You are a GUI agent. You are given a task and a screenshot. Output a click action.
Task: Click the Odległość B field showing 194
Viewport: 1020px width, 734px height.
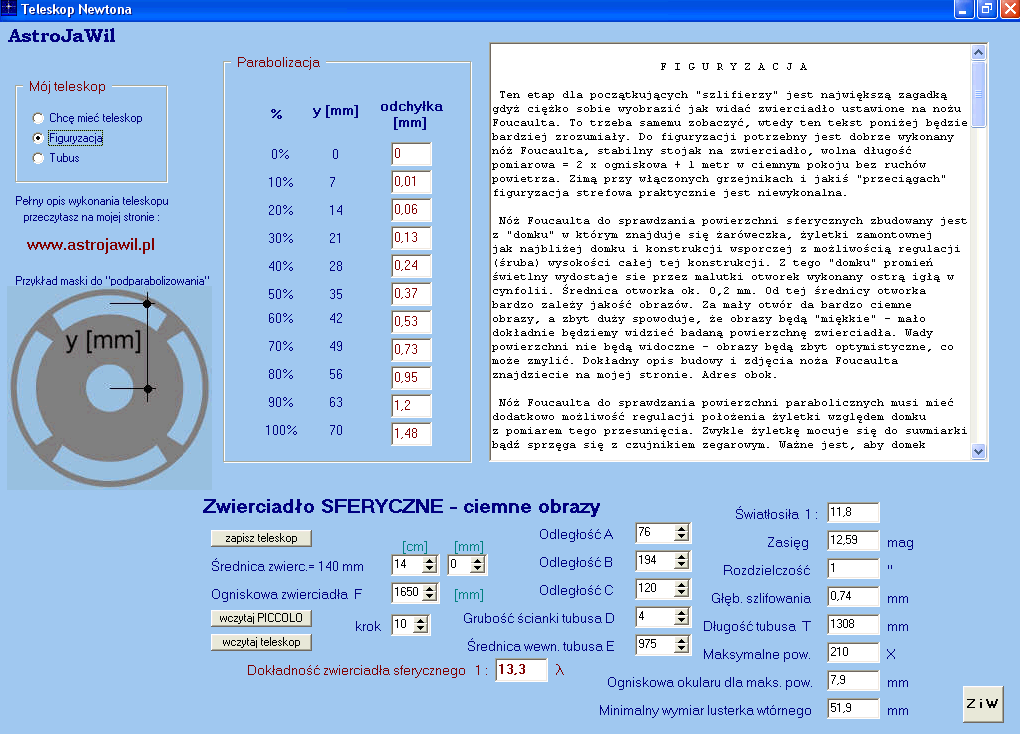click(x=655, y=560)
